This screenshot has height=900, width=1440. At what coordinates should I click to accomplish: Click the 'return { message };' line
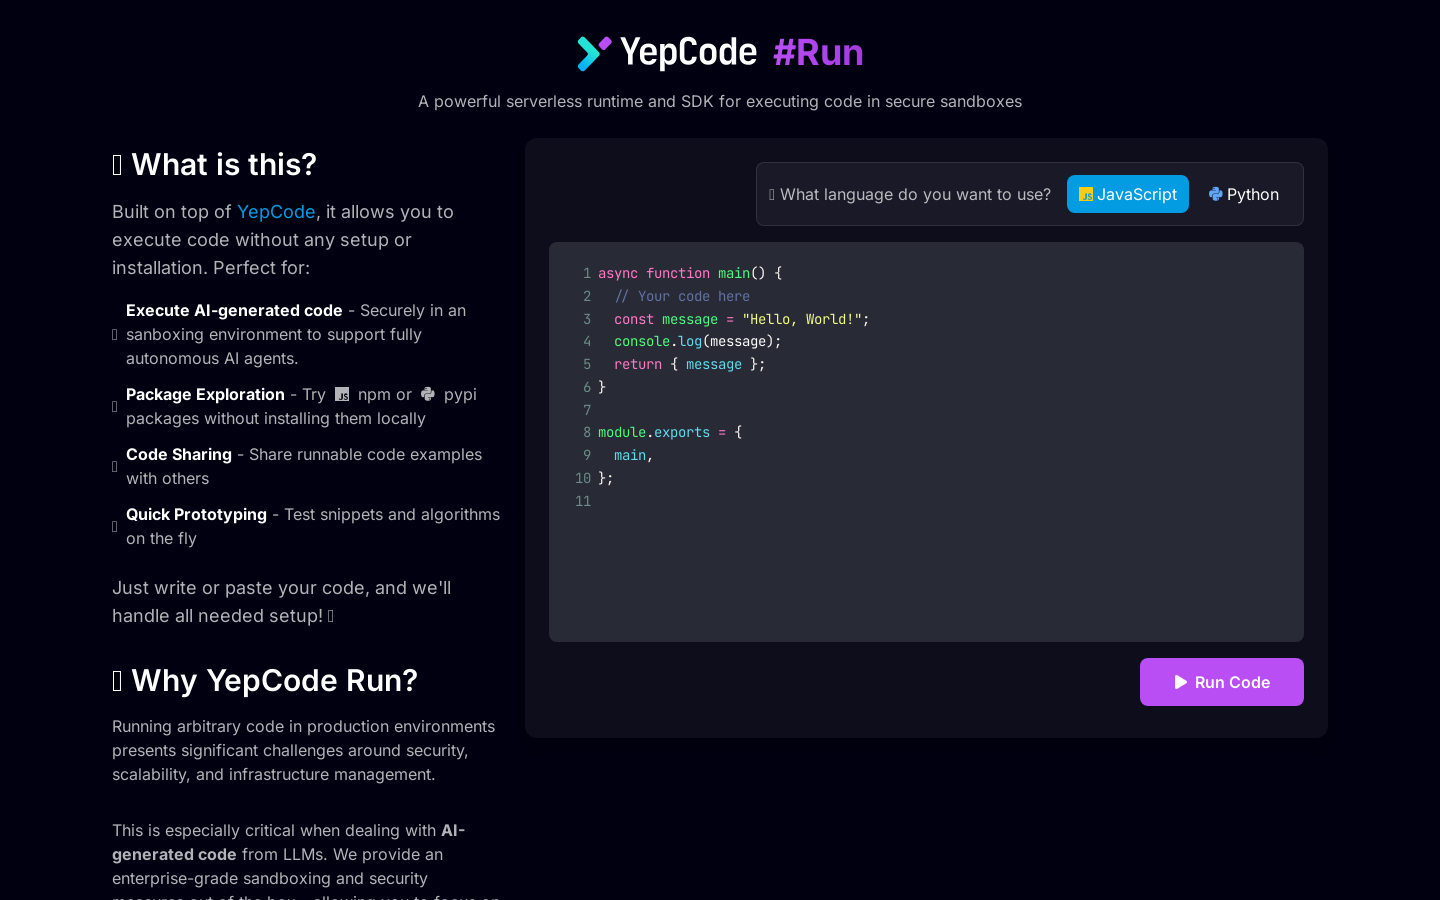coord(690,364)
